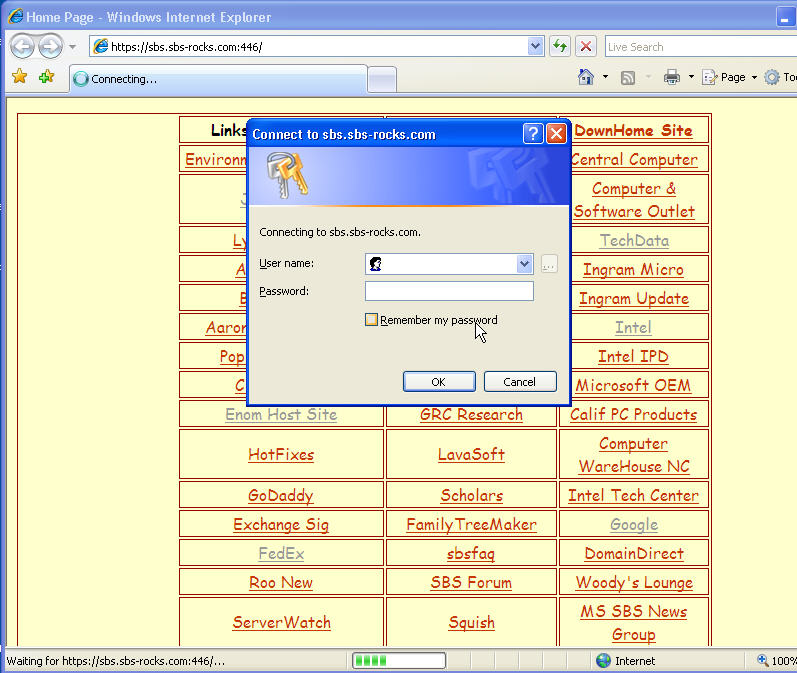Open the GRC Research link

coord(471,415)
